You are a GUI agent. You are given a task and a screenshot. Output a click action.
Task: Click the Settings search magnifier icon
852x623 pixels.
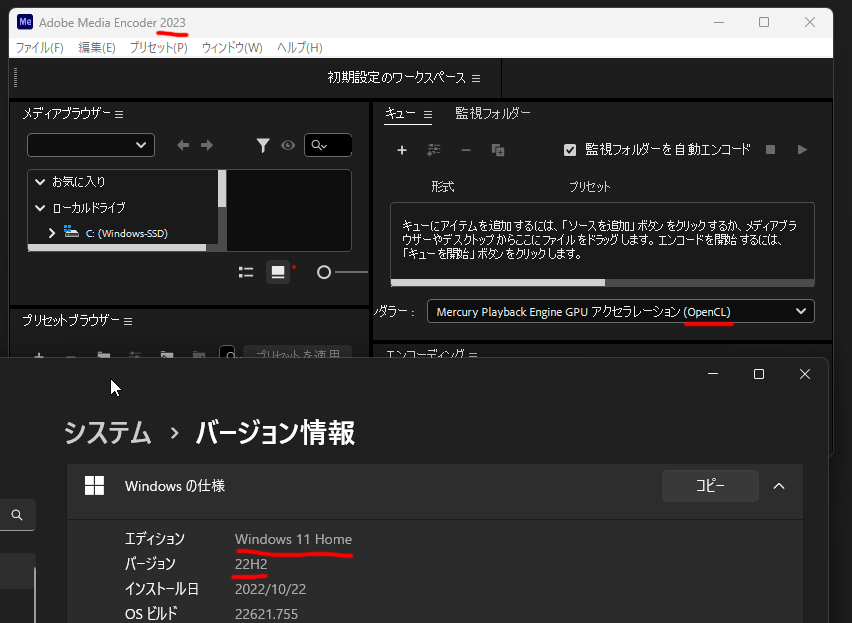click(x=17, y=515)
